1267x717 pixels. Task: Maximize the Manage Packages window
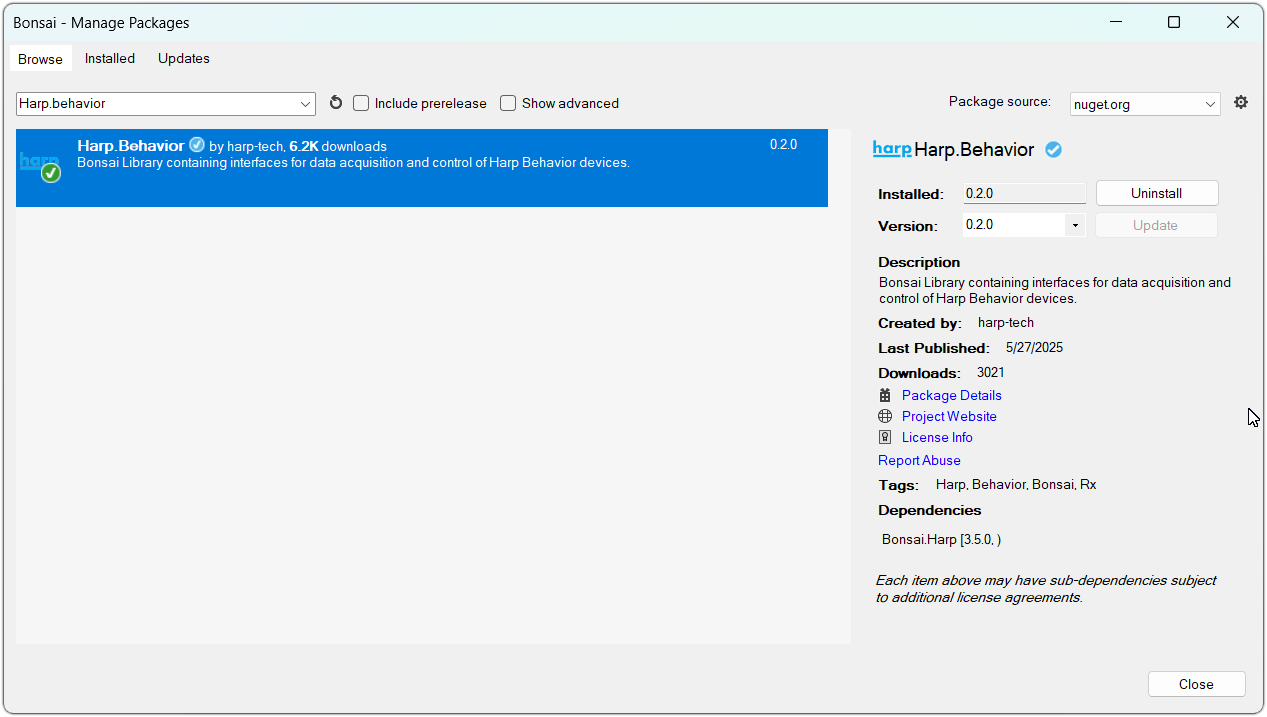[1174, 22]
